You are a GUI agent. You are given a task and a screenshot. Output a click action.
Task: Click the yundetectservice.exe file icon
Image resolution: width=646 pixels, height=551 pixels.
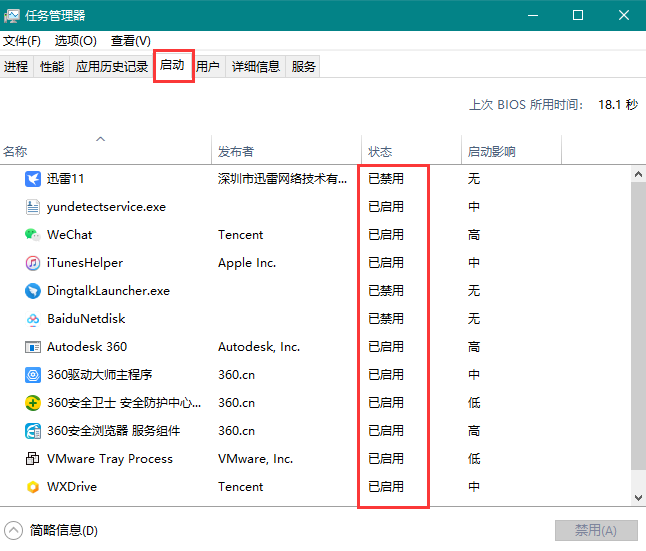click(33, 207)
